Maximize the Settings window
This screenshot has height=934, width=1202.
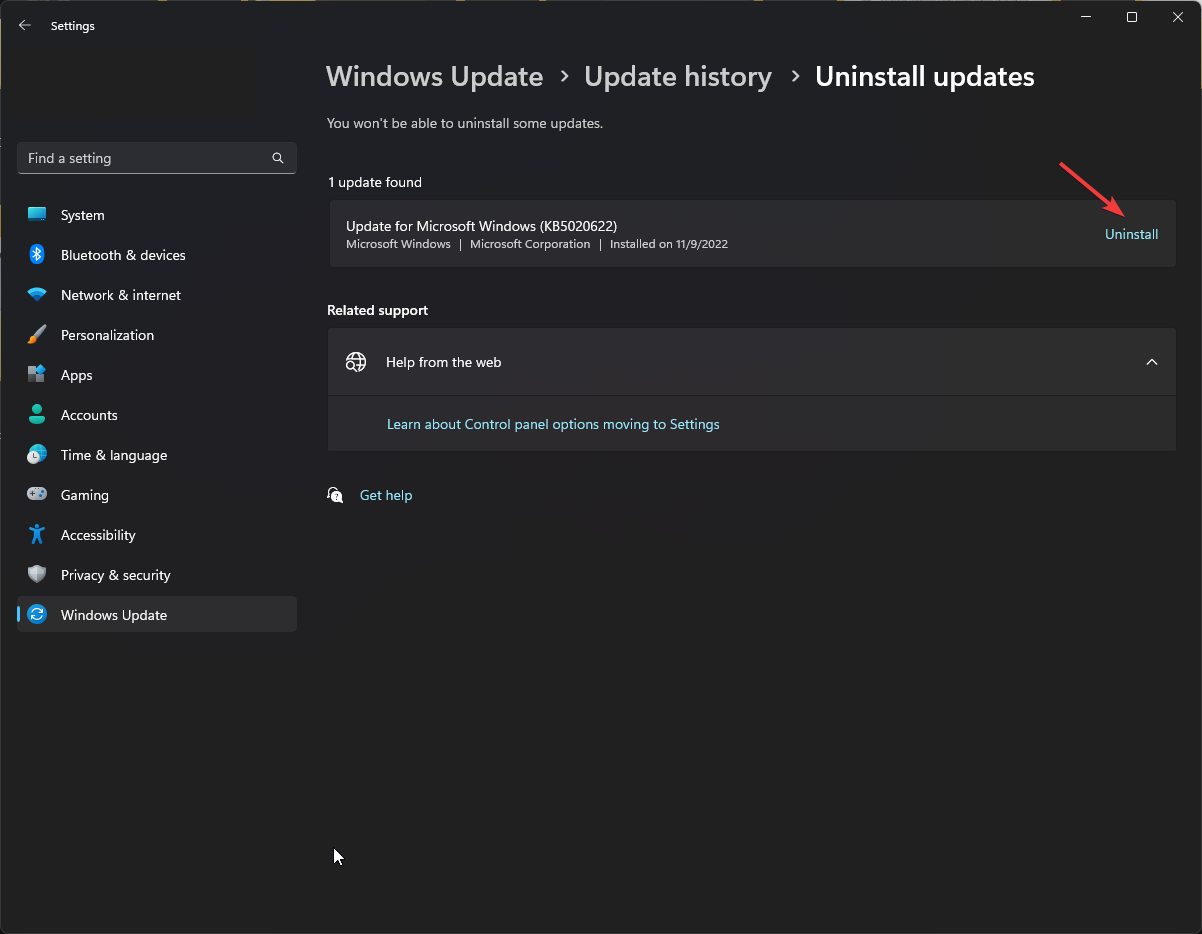point(1132,17)
